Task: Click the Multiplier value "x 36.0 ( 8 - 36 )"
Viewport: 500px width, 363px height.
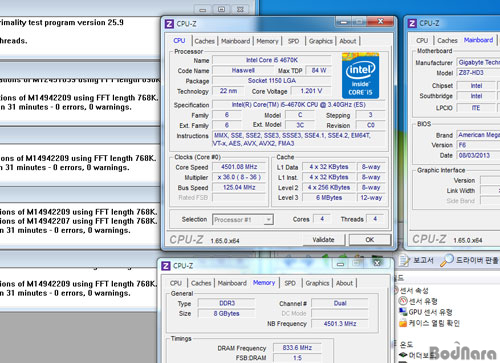Action: pos(239,177)
